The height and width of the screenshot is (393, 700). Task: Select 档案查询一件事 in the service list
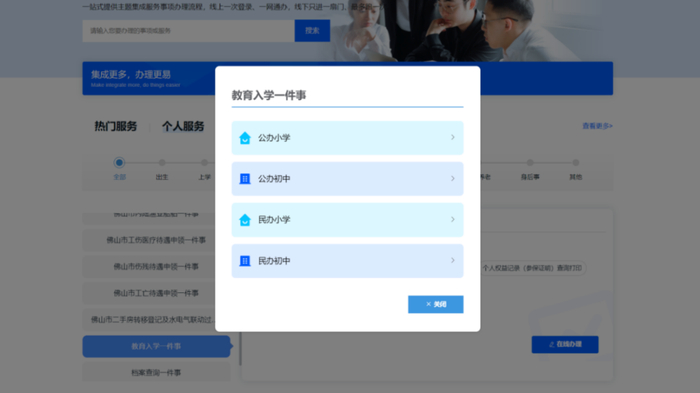(156, 372)
